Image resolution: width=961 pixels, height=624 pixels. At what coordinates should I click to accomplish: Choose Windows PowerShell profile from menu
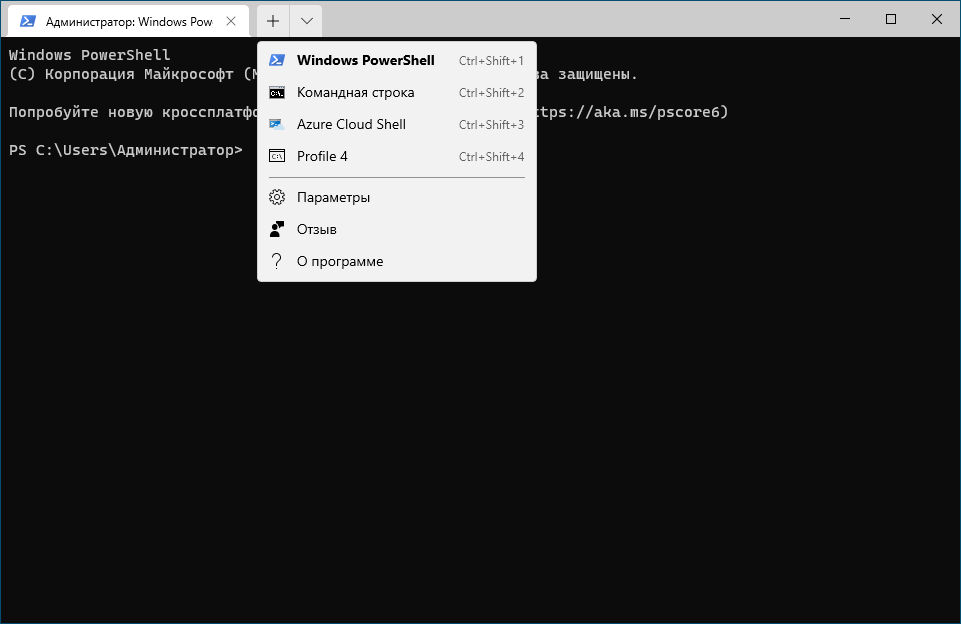[397, 60]
